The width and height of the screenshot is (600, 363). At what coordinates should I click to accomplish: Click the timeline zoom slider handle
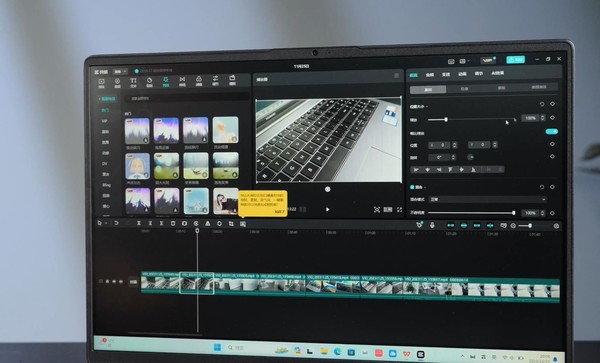point(530,226)
